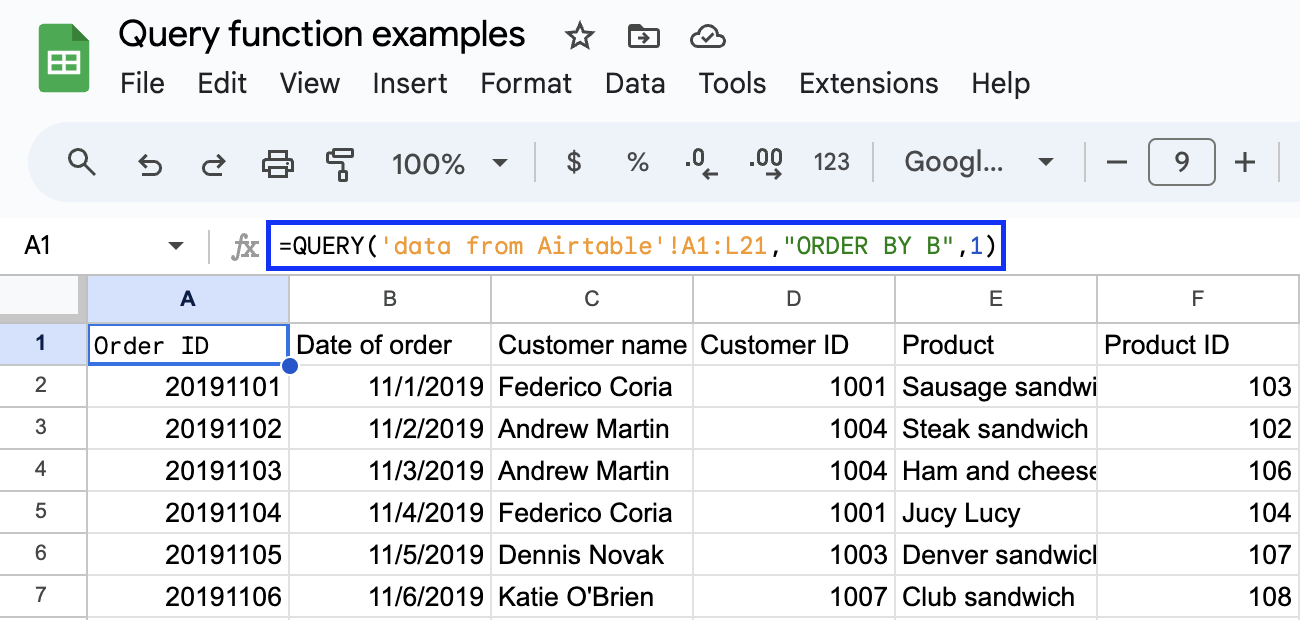Select the Katie O'Brien cell

click(x=592, y=596)
